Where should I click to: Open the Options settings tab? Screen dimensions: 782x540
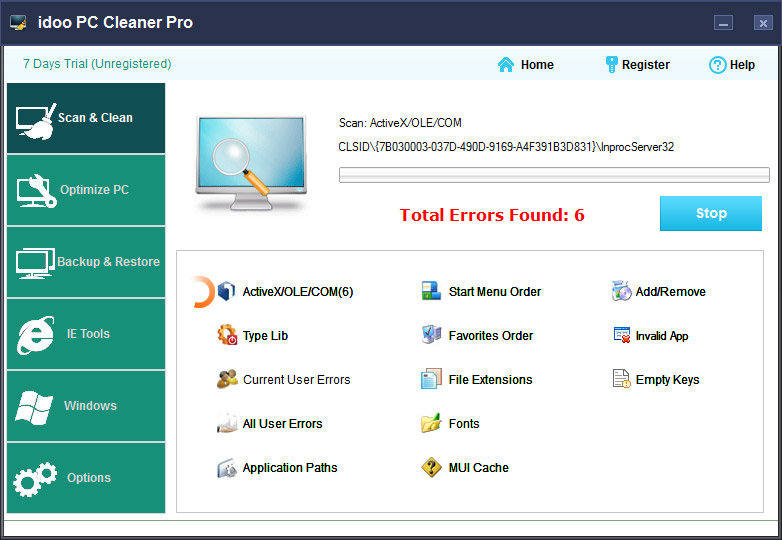coord(86,478)
